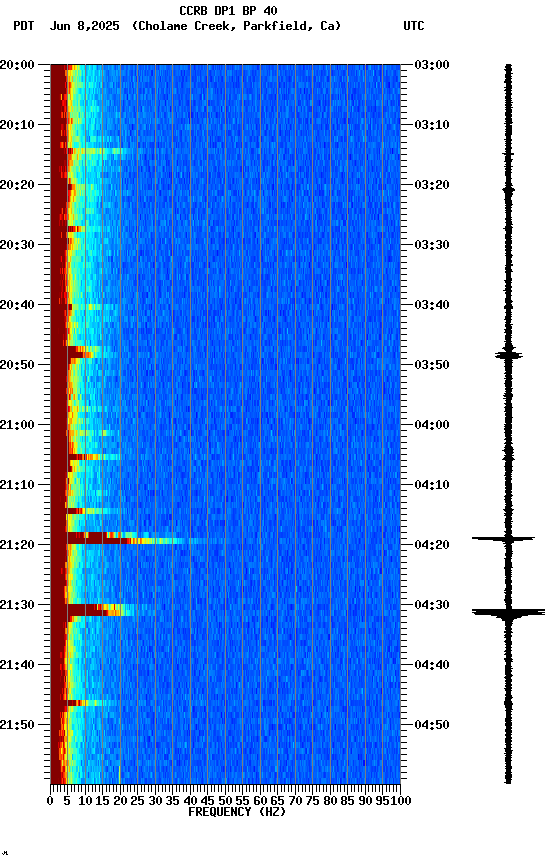Screen dimensions: 552x864
Task: Click the 04:30 UTC time label
Action: pyautogui.click(x=432, y=605)
